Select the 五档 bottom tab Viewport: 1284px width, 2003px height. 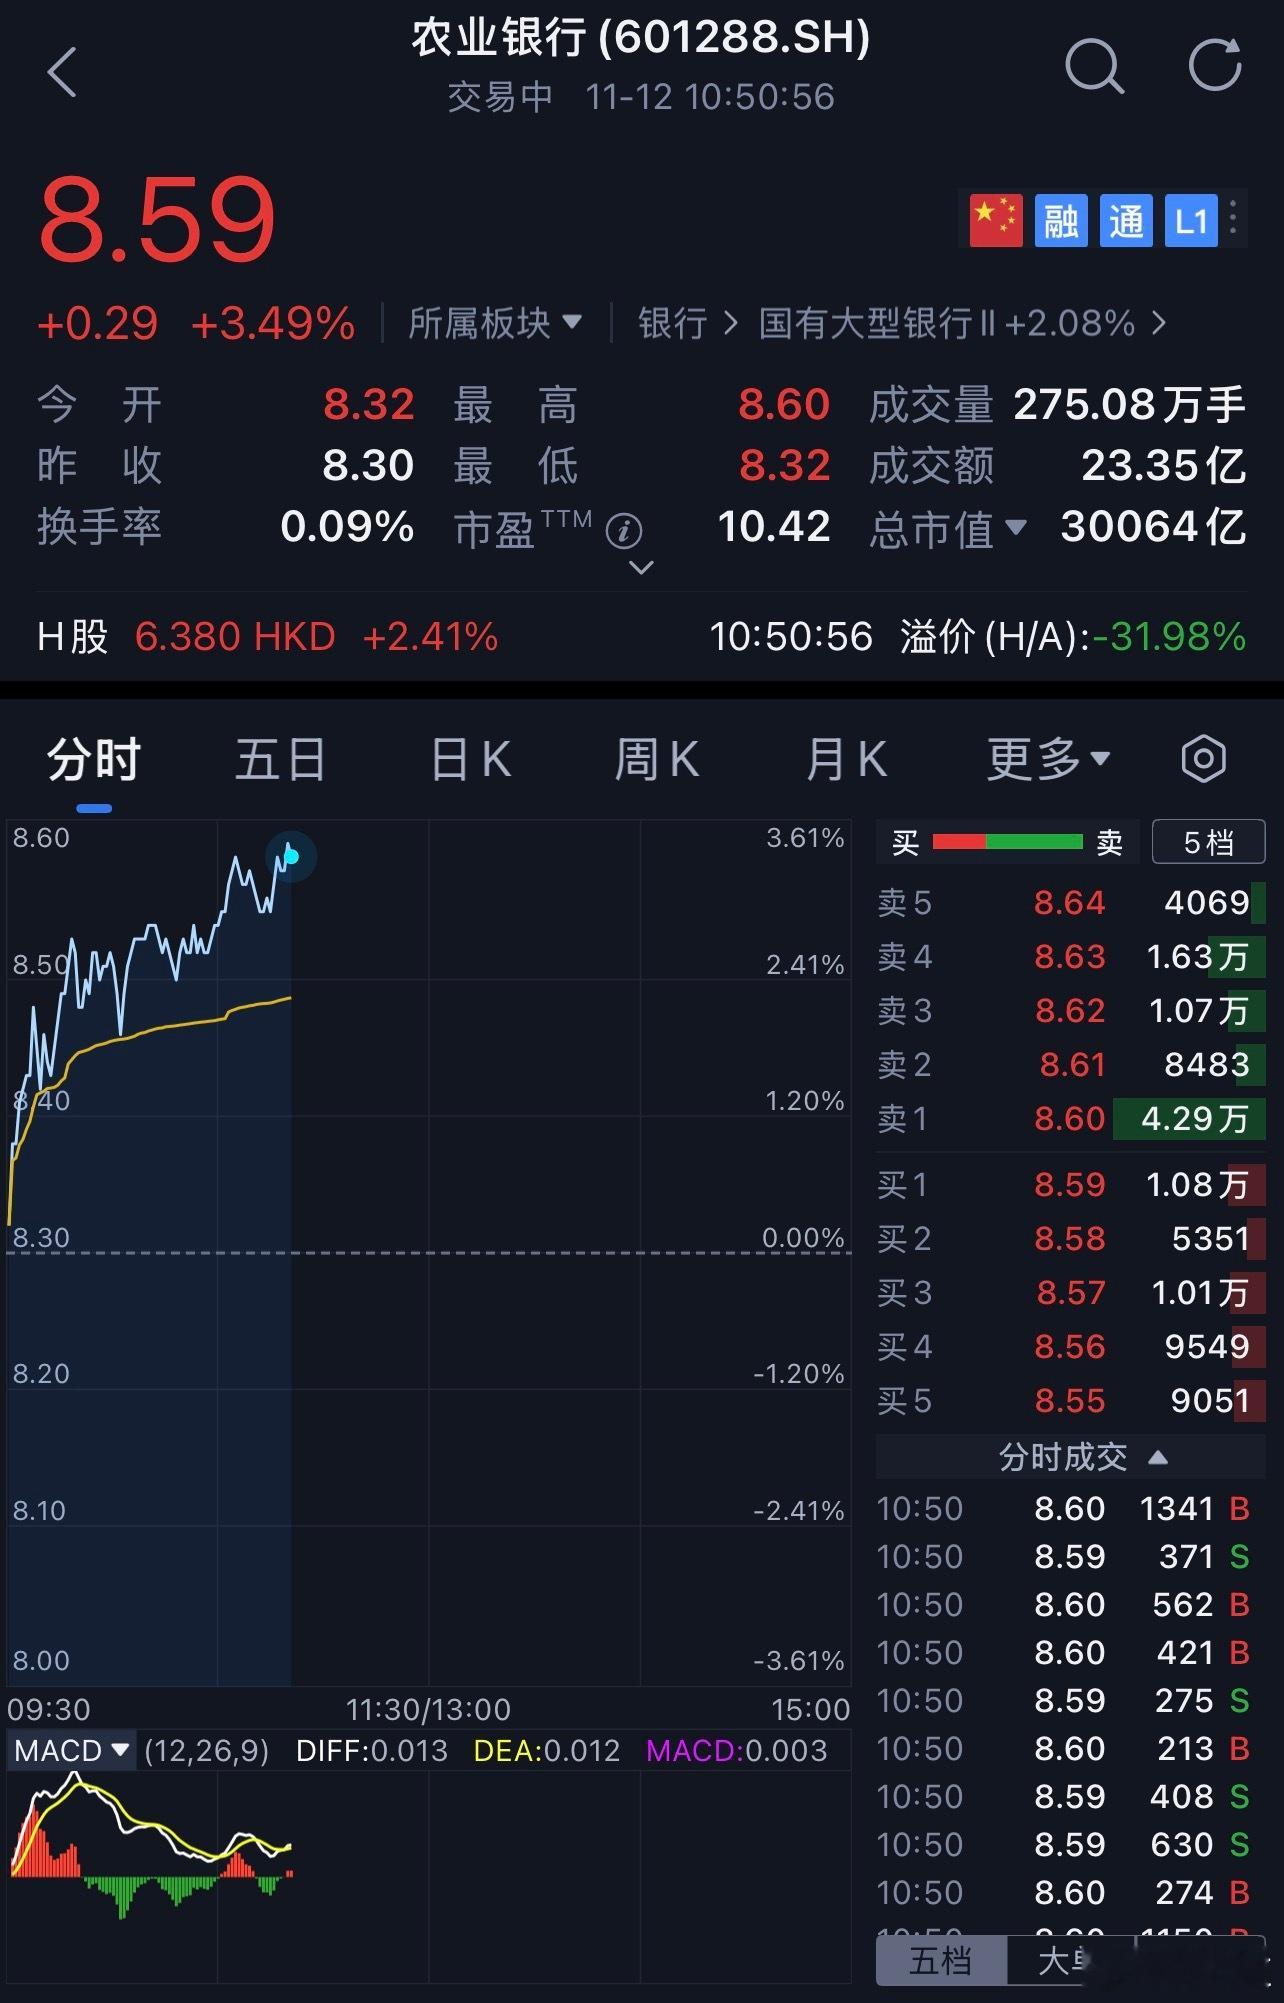pyautogui.click(x=941, y=1961)
